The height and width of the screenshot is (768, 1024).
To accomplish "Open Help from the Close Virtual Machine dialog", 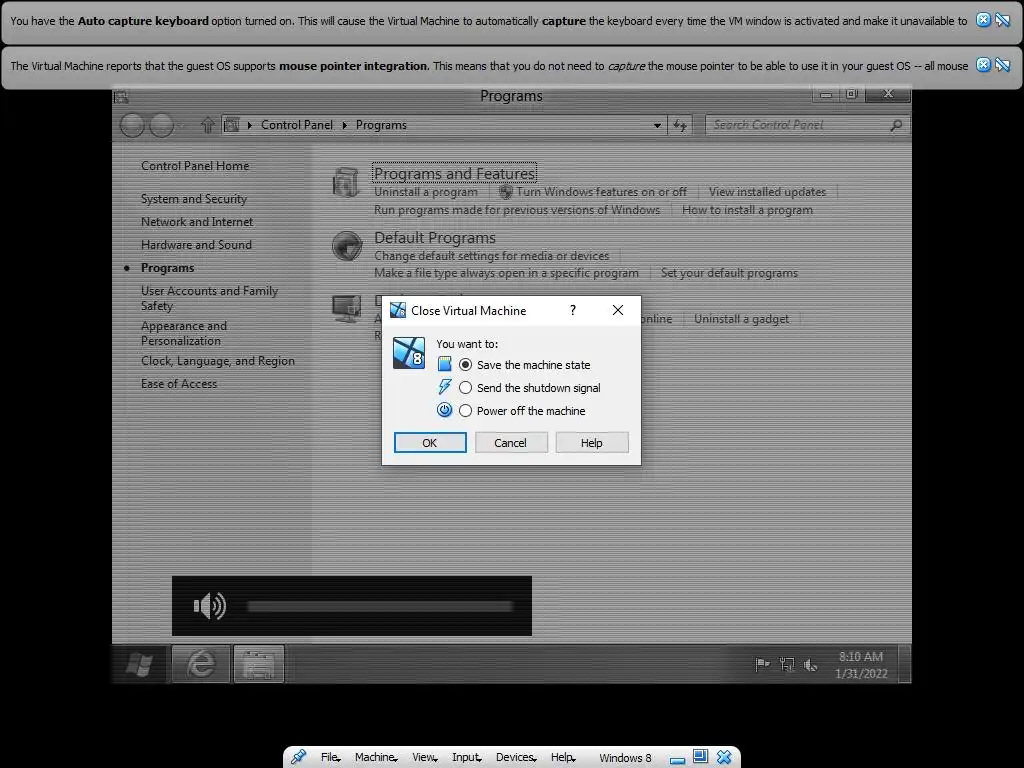I will pyautogui.click(x=592, y=443).
